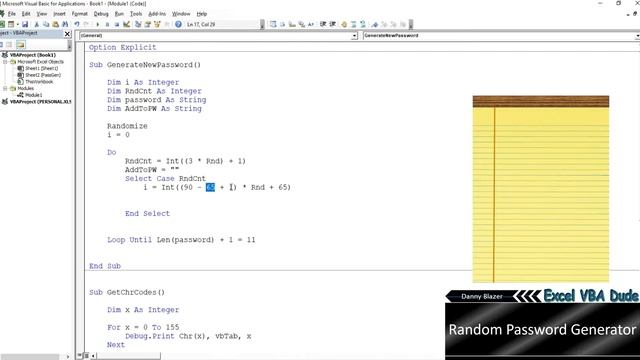
Task: Open the Add-Ins menu
Action: 157,14
